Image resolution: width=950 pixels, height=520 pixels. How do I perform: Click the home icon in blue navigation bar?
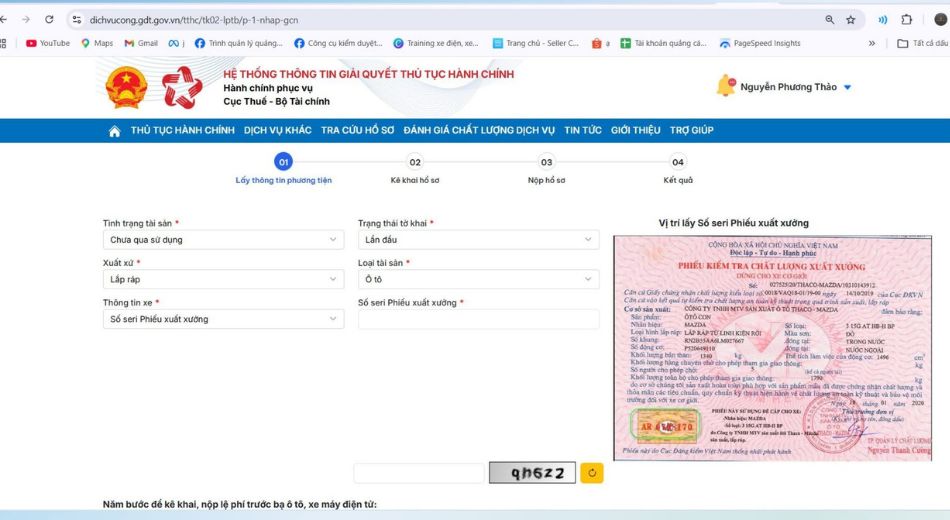click(114, 130)
